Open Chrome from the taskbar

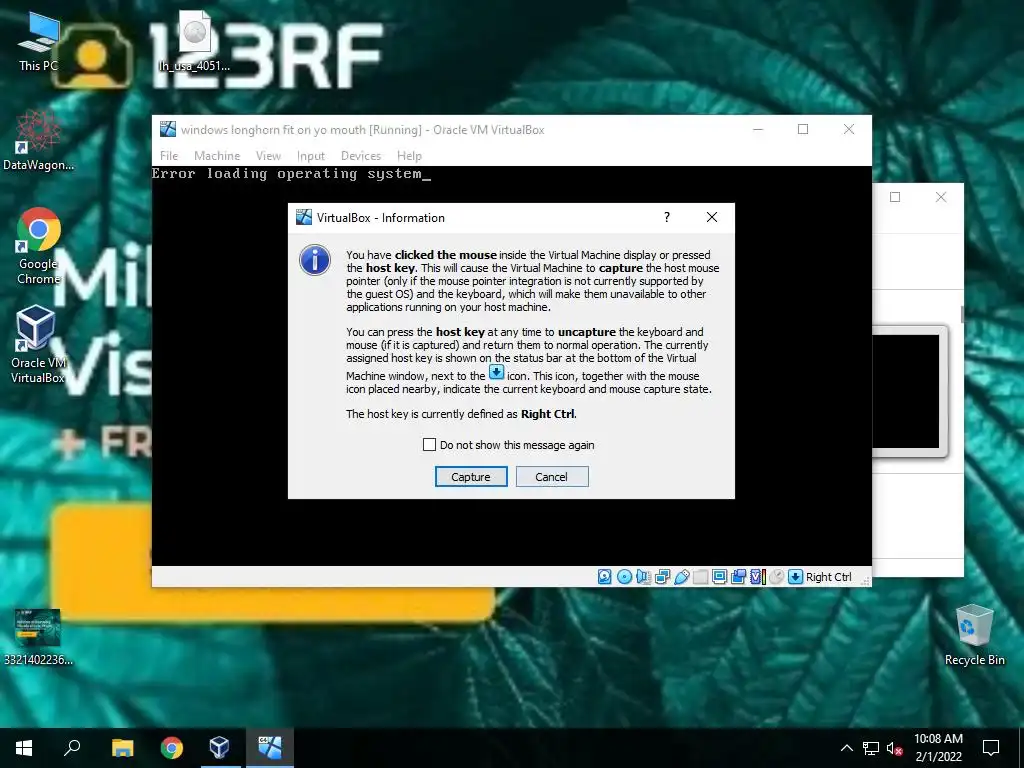172,748
